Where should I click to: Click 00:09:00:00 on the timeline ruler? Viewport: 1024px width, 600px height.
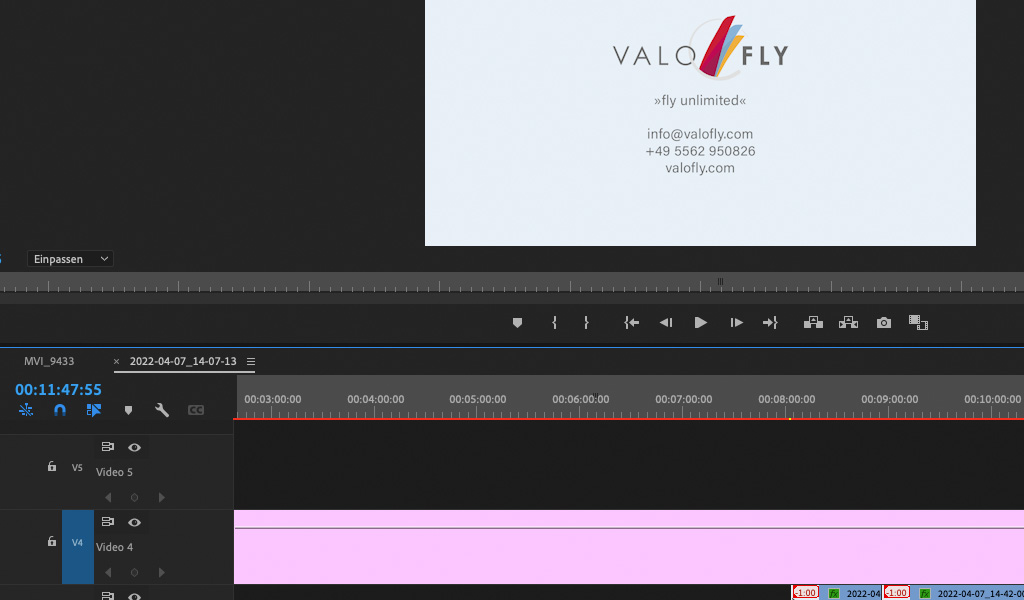point(889,399)
